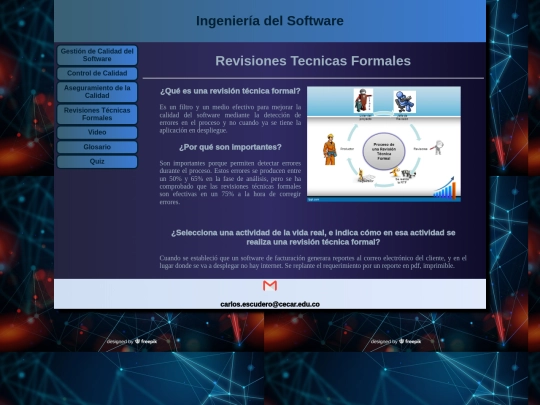Screen dimensions: 540x405
Task: Go to Revisiones Técnicas Formales page
Action: 97,114
